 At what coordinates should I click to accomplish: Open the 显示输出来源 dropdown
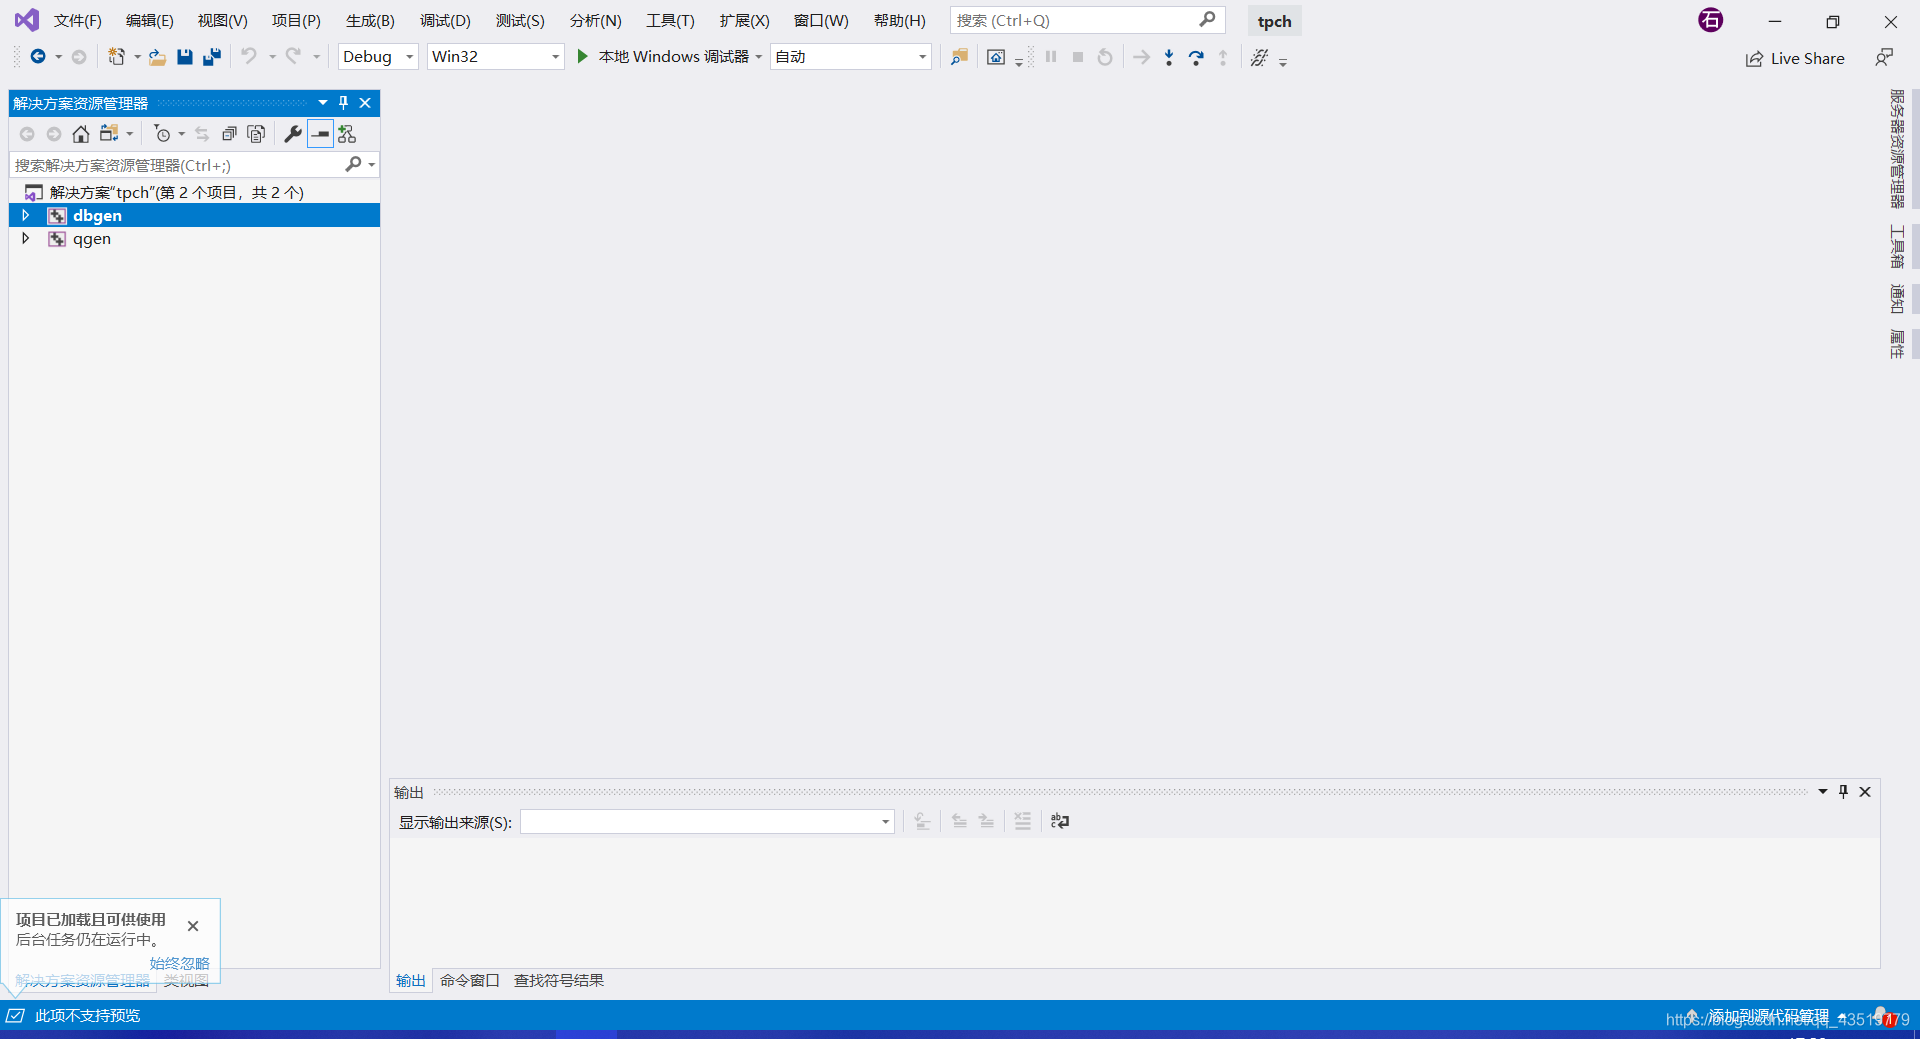click(x=884, y=821)
